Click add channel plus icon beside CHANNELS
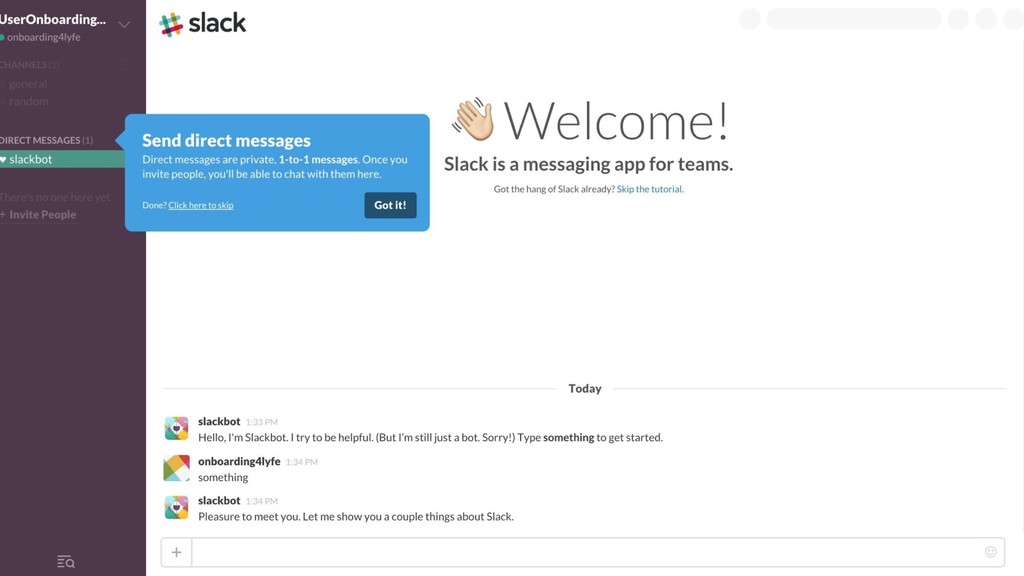This screenshot has width=1024, height=576. (x=124, y=65)
